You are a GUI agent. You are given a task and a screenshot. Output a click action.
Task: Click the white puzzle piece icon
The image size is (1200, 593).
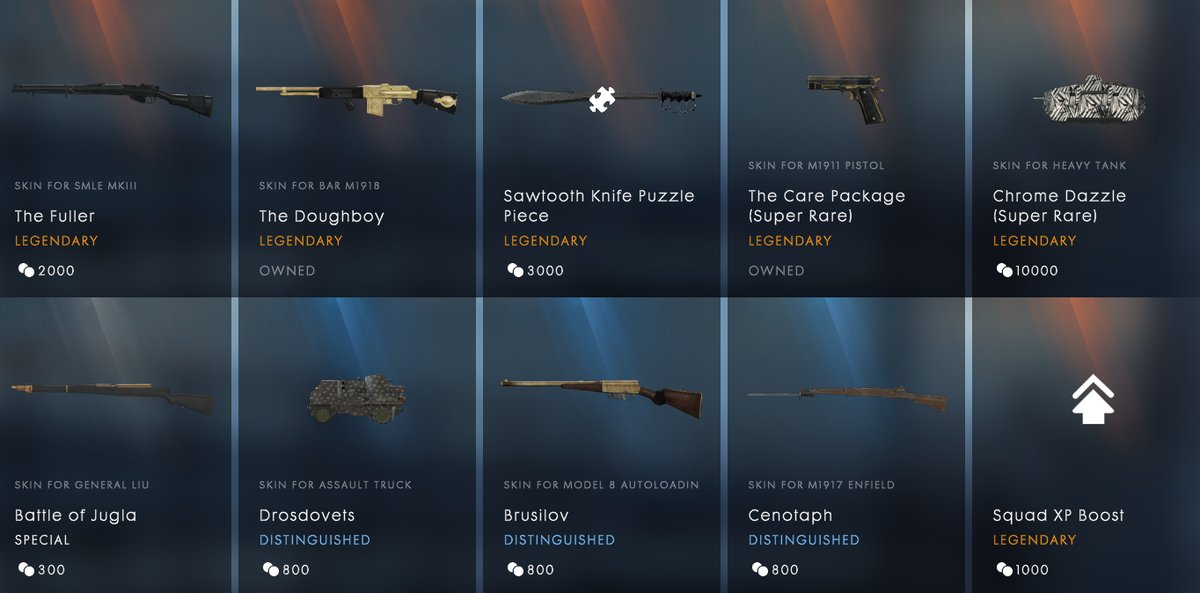pos(601,98)
